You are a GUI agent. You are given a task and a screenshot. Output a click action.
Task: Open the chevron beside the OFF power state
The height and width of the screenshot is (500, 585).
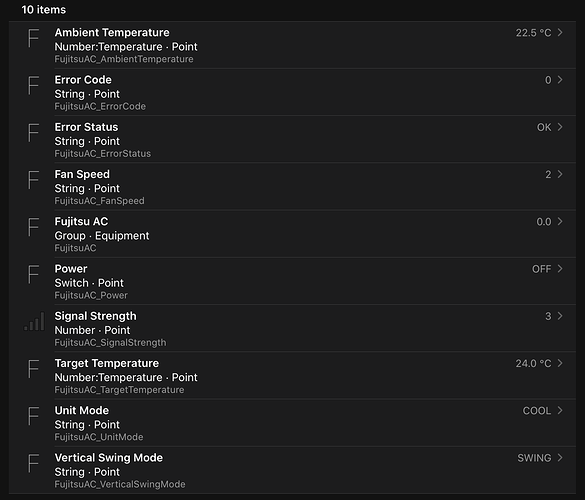click(x=560, y=269)
